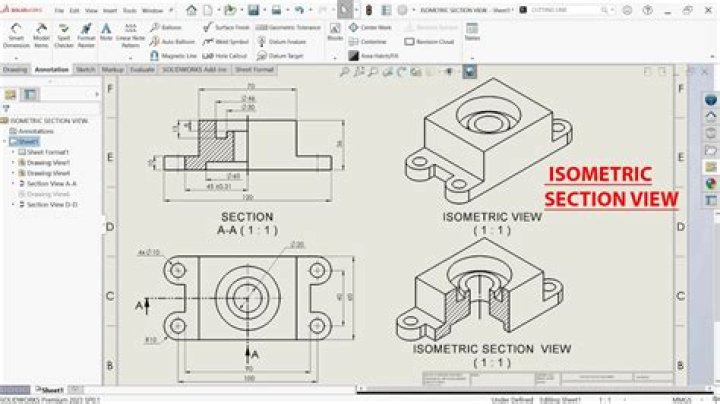Switch to the Sketch ribbon tab
Screen dimensions: 720x404
85,70
